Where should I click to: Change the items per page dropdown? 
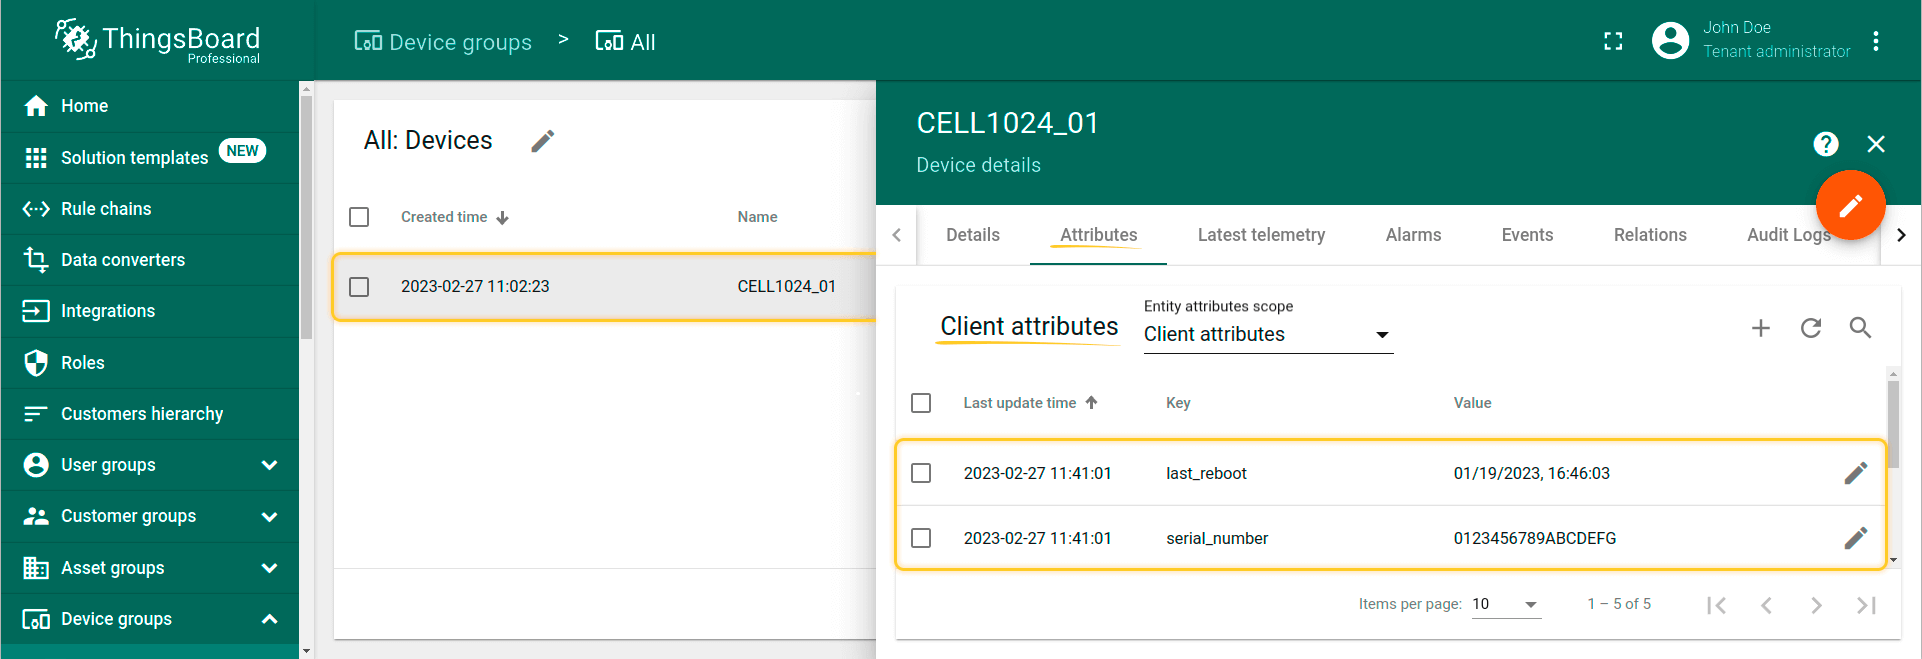(1505, 604)
